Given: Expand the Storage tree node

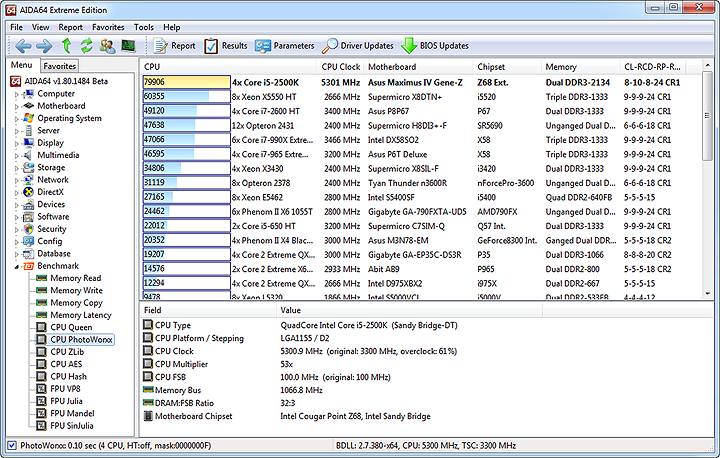Looking at the screenshot, I should tap(17, 168).
